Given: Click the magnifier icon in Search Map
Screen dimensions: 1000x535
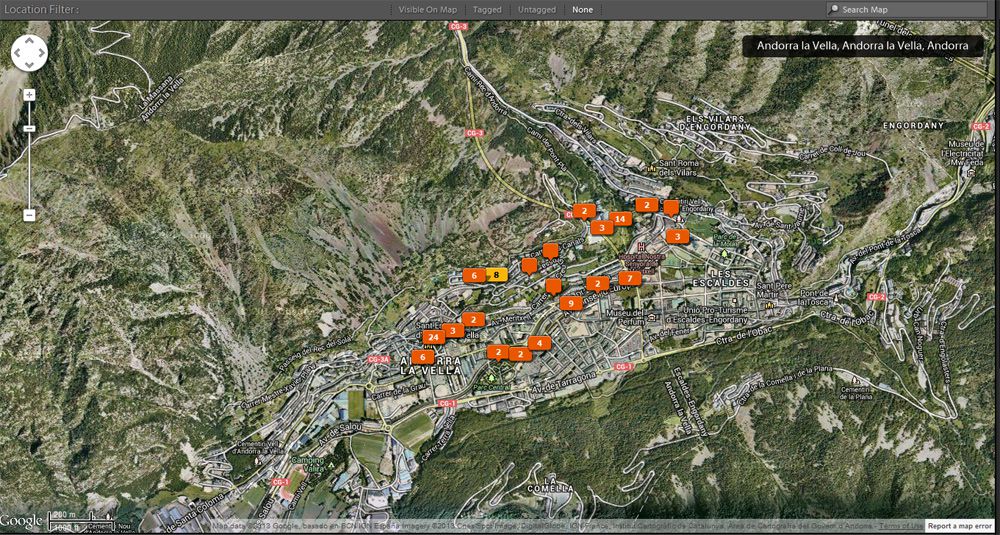Looking at the screenshot, I should point(834,10).
